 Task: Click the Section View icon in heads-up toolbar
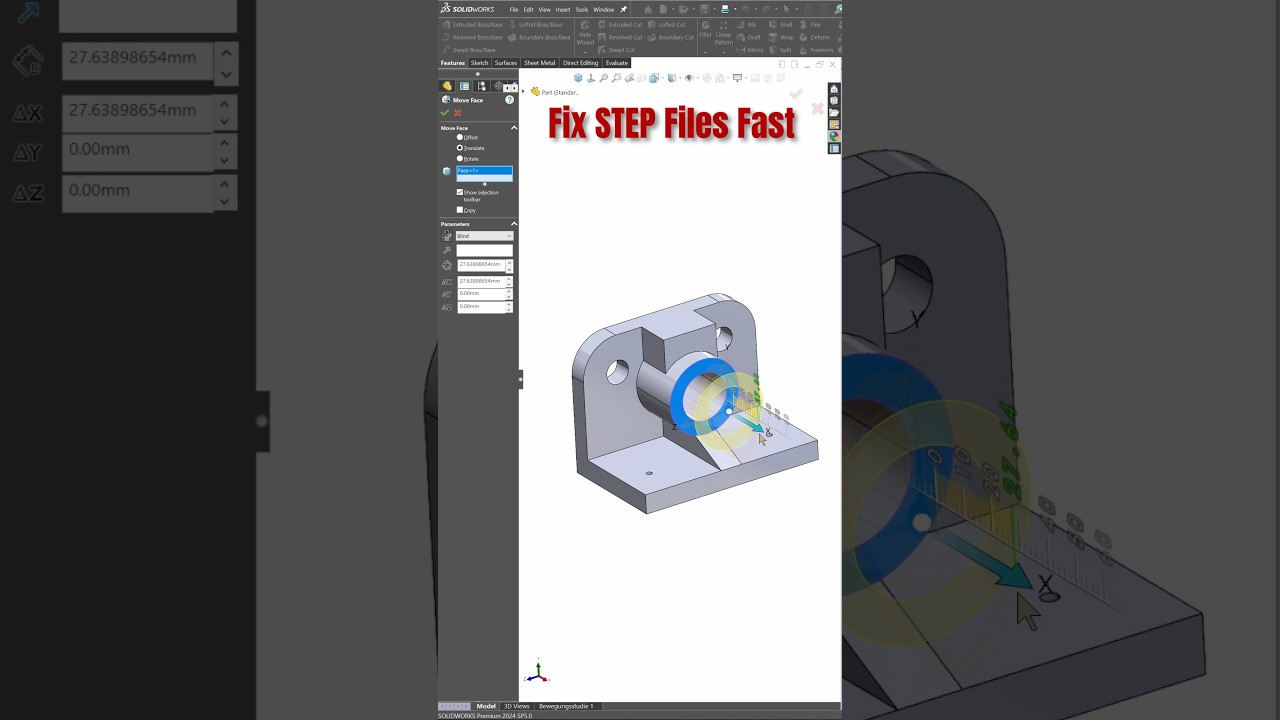642,77
